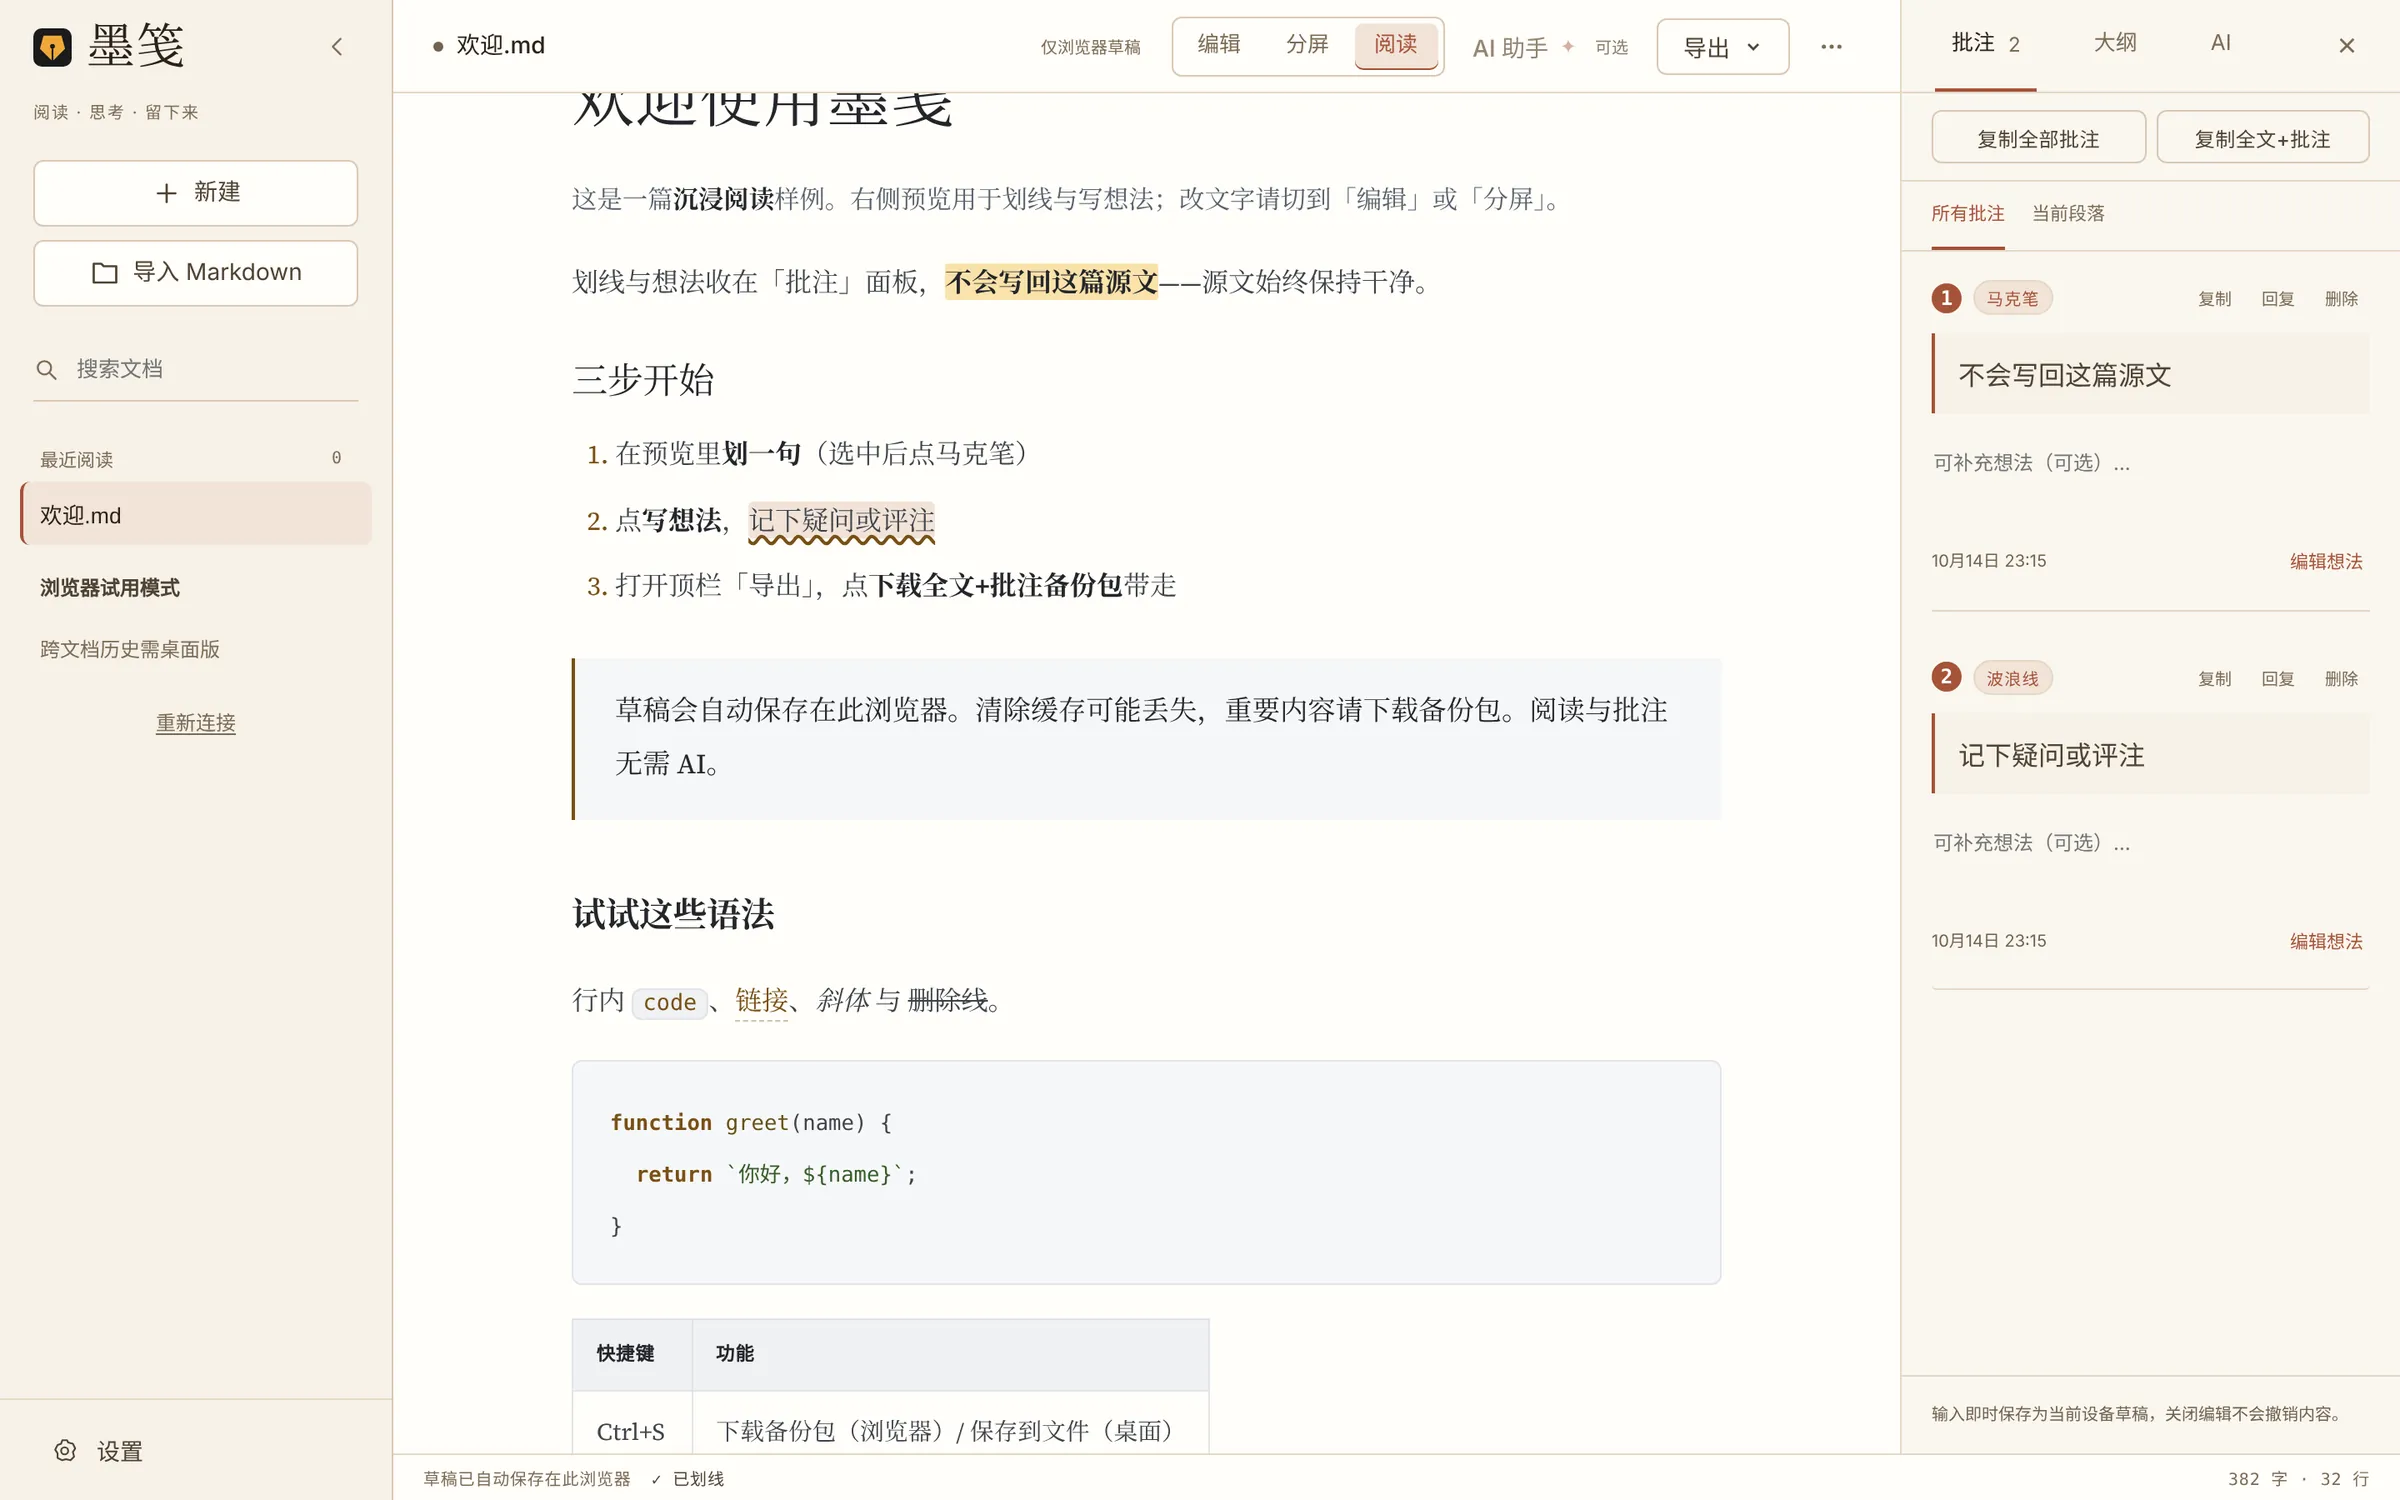Click 删除 on the 波浪线 annotation
2400x1500 pixels.
point(2341,679)
